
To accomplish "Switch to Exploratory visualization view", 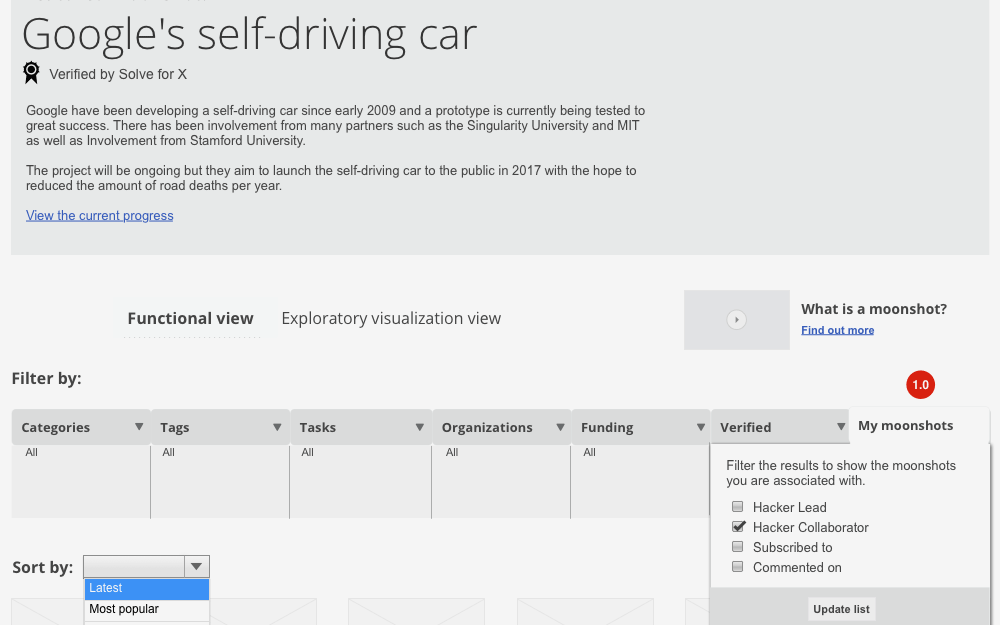I will coord(391,319).
